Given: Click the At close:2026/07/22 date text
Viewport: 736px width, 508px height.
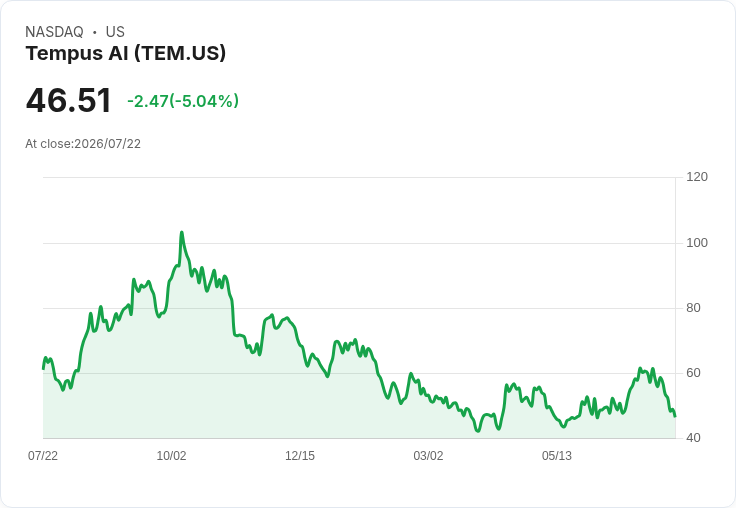Looking at the screenshot, I should point(83,144).
